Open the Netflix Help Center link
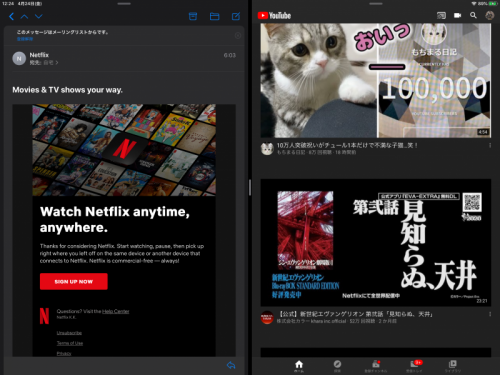 pos(115,311)
